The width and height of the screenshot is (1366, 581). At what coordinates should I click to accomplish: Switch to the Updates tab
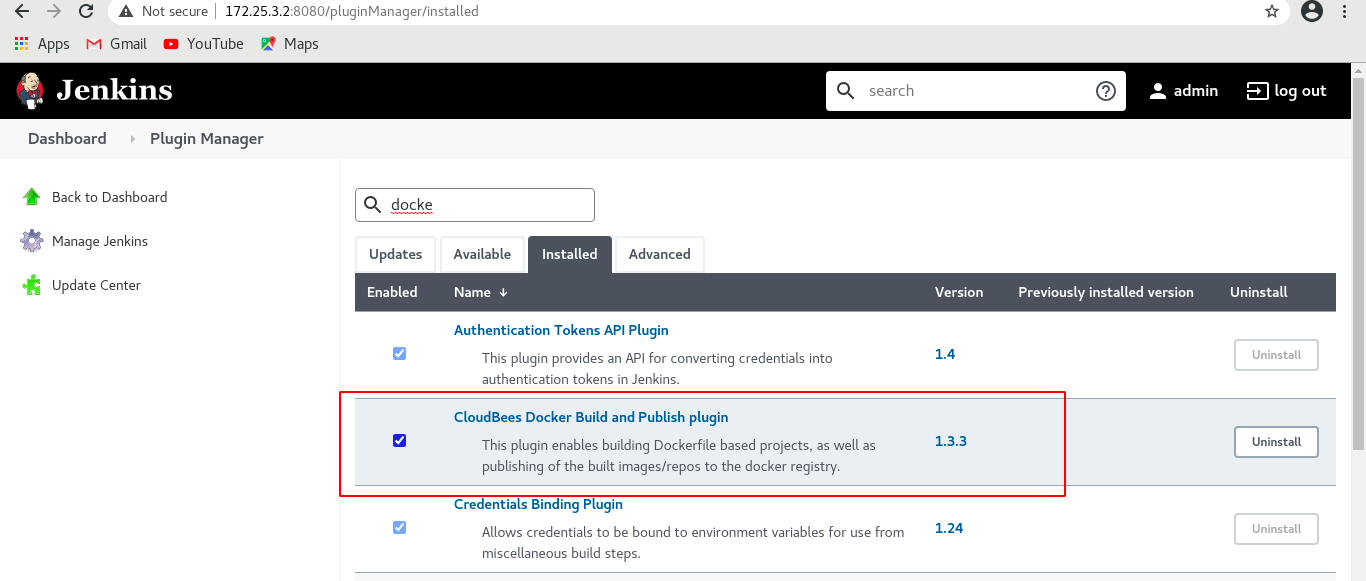396,254
